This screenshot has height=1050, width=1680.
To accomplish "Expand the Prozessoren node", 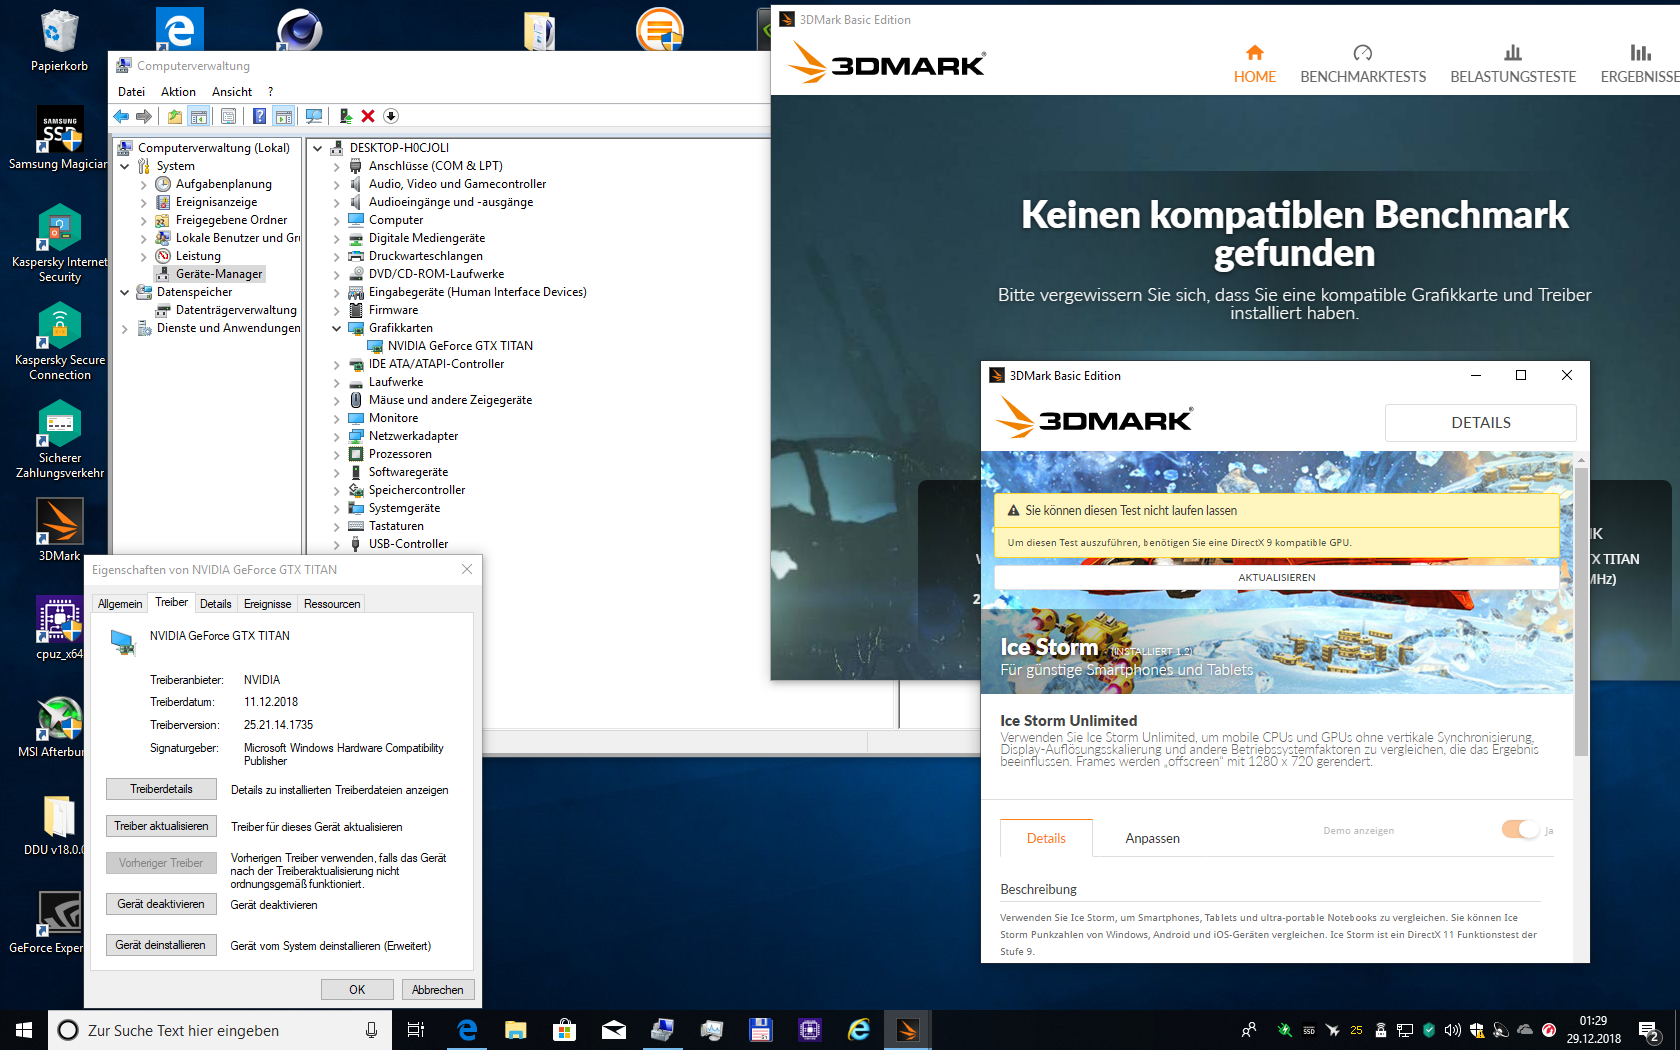I will tap(337, 454).
